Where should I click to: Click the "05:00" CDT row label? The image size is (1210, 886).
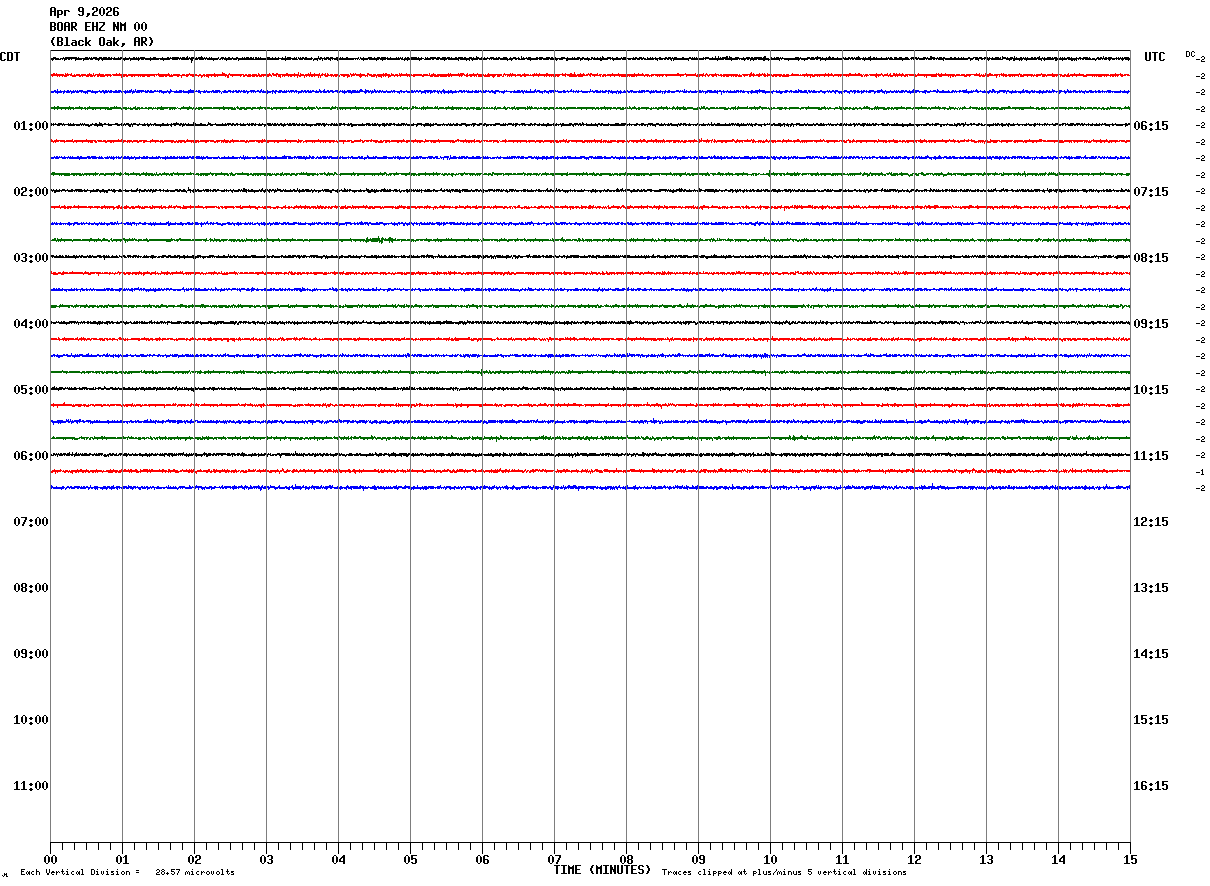coord(31,390)
